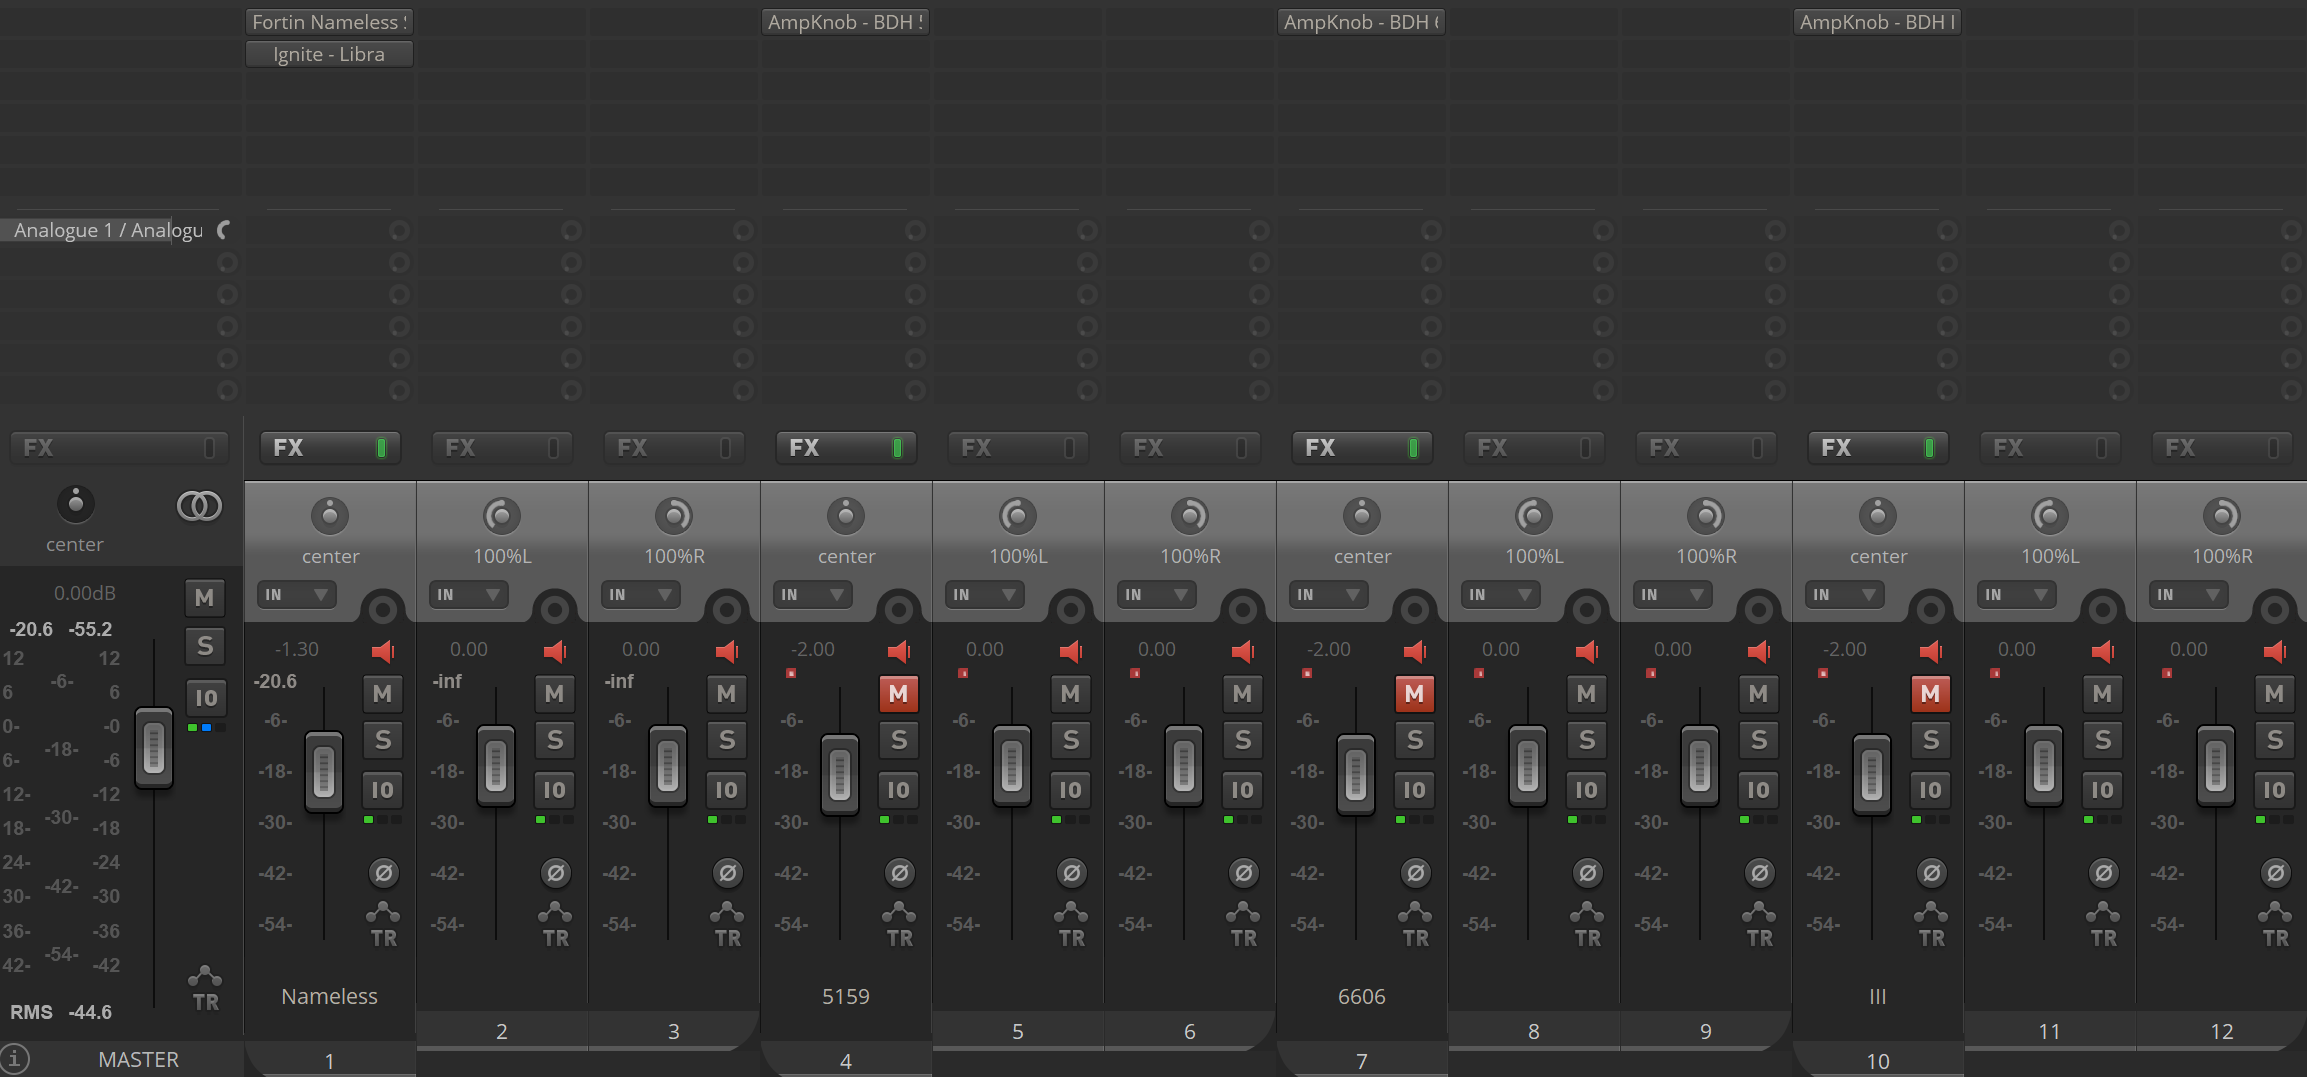2307x1078 pixels.
Task: Invert phase on the Nameless track
Action: 383,873
